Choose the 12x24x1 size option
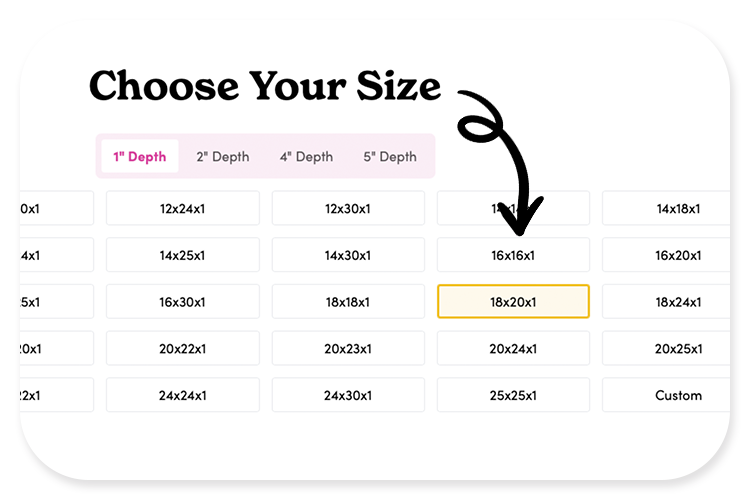Image resolution: width=750 pixels, height=500 pixels. coord(183,208)
